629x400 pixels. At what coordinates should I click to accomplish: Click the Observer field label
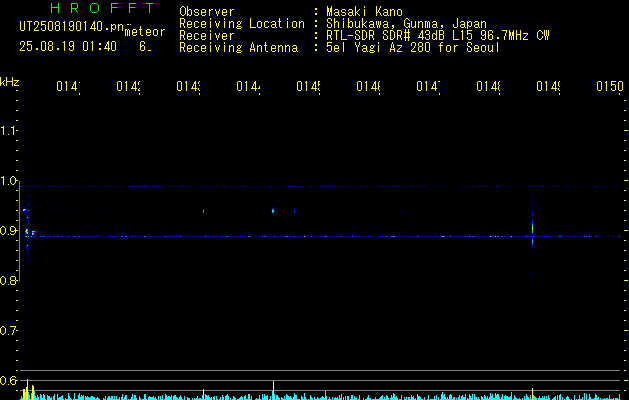point(207,11)
